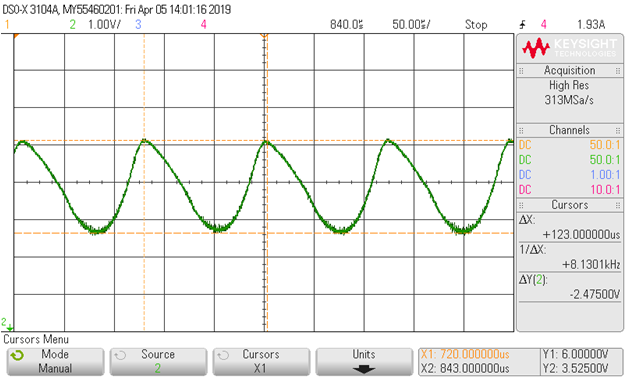Select channel 1 indicator in status bar
The height and width of the screenshot is (378, 626).
click(7, 25)
